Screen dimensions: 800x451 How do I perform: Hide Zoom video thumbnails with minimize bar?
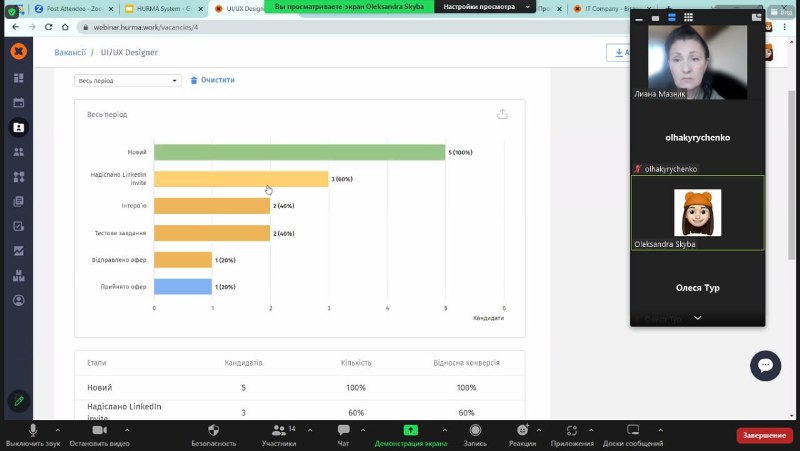(x=639, y=19)
